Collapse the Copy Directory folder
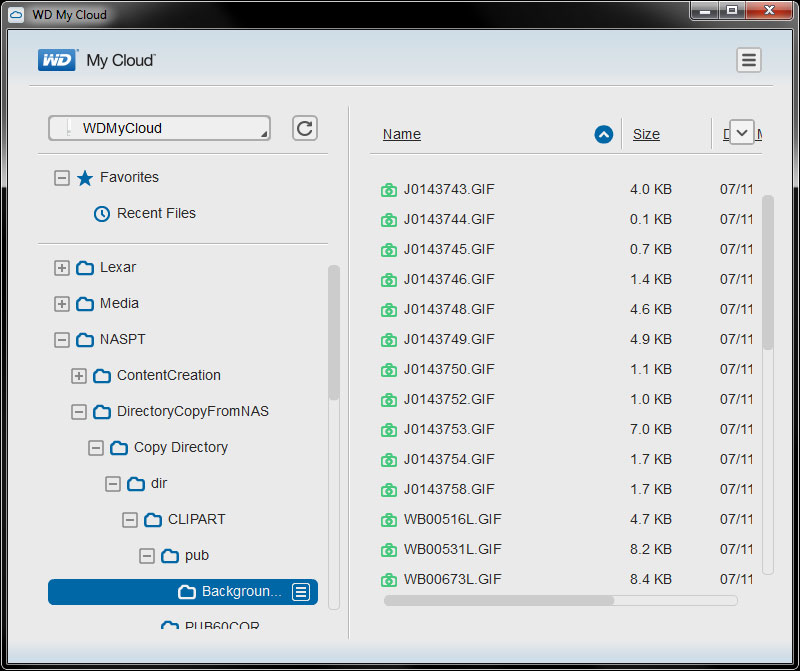The image size is (800, 671). (96, 448)
